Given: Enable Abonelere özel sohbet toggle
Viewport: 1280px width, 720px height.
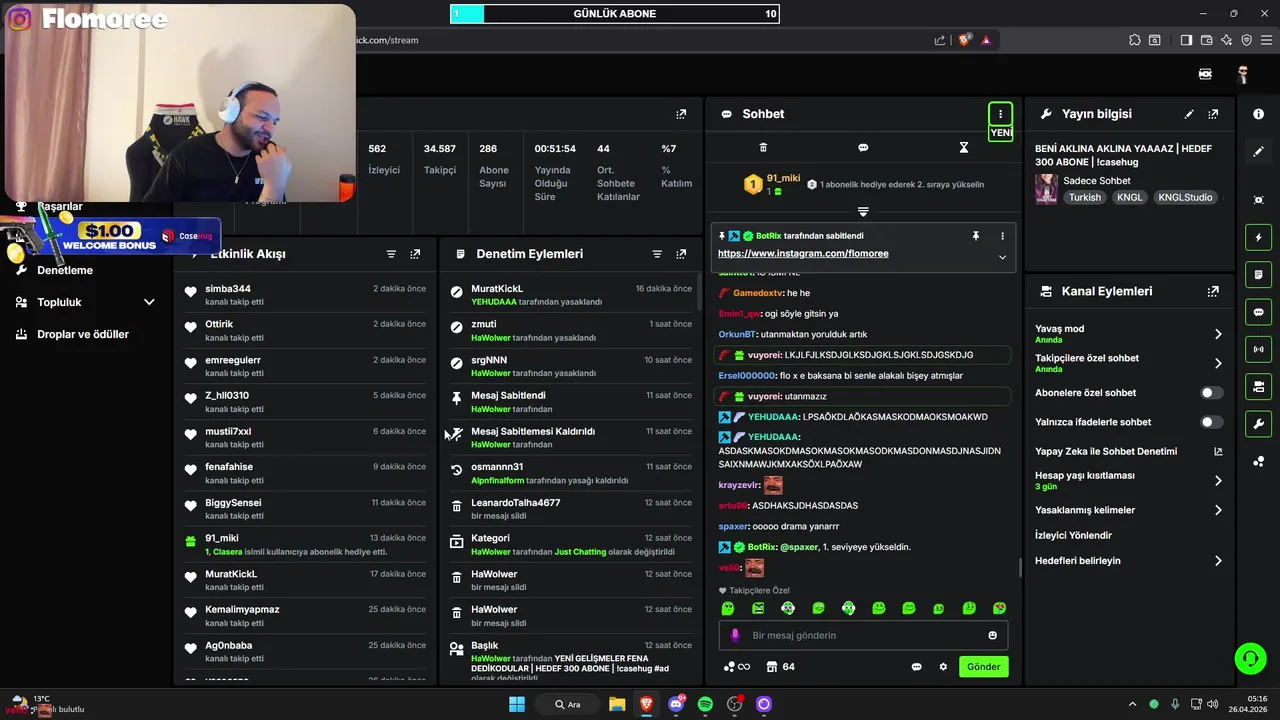Looking at the screenshot, I should pos(1211,393).
